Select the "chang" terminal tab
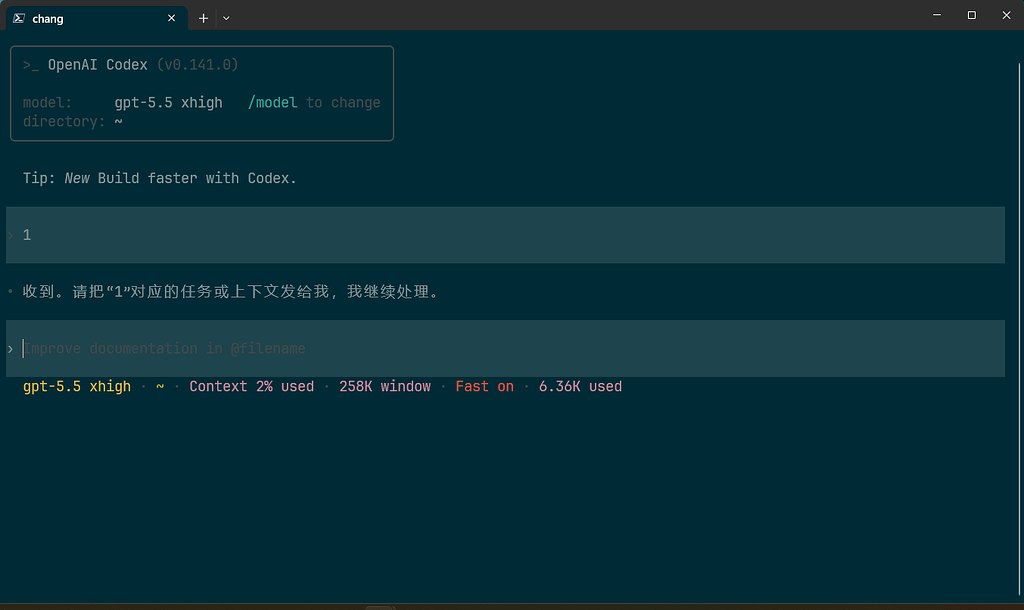This screenshot has width=1024, height=610. pyautogui.click(x=97, y=18)
